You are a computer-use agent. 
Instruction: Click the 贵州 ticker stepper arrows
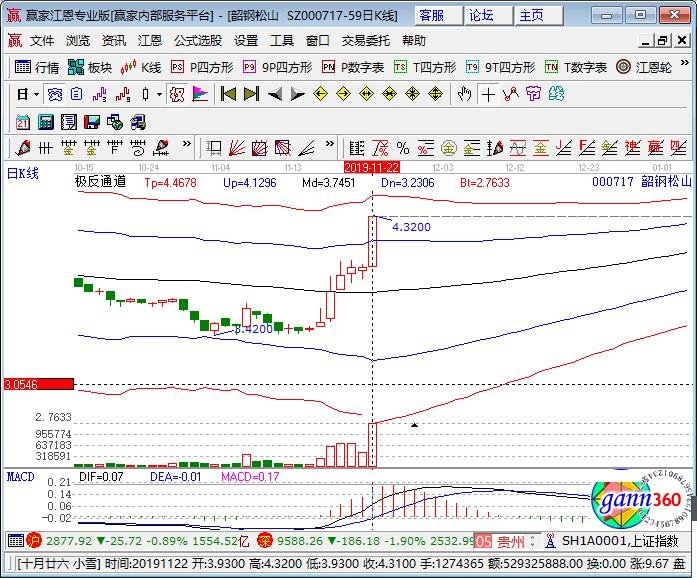(x=533, y=541)
